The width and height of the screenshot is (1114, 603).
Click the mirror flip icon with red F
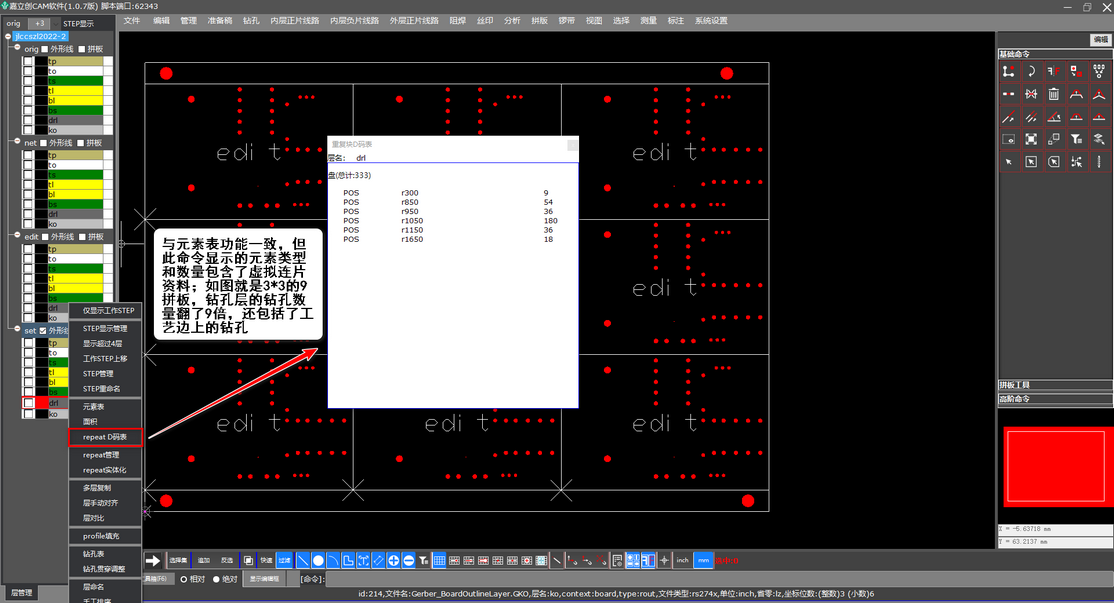click(1054, 71)
